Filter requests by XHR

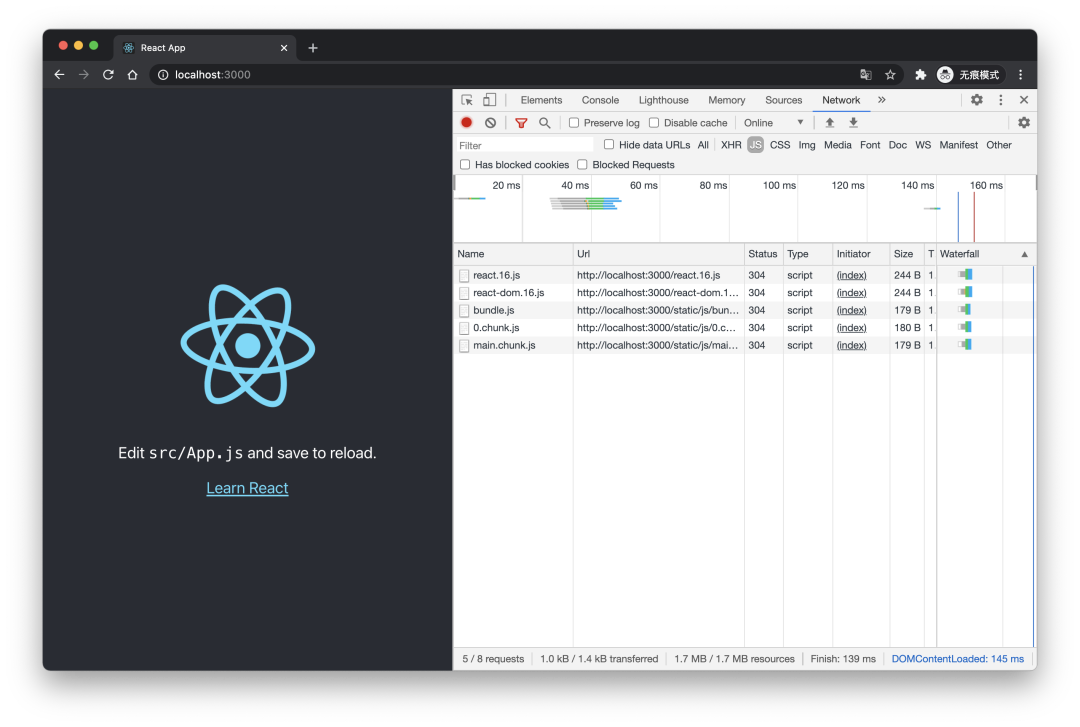731,145
